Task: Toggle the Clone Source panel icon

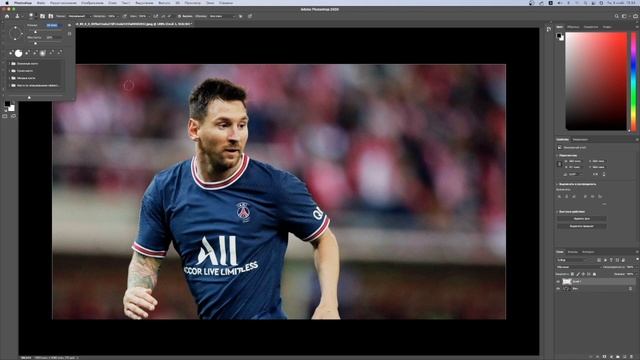Action: [51, 16]
